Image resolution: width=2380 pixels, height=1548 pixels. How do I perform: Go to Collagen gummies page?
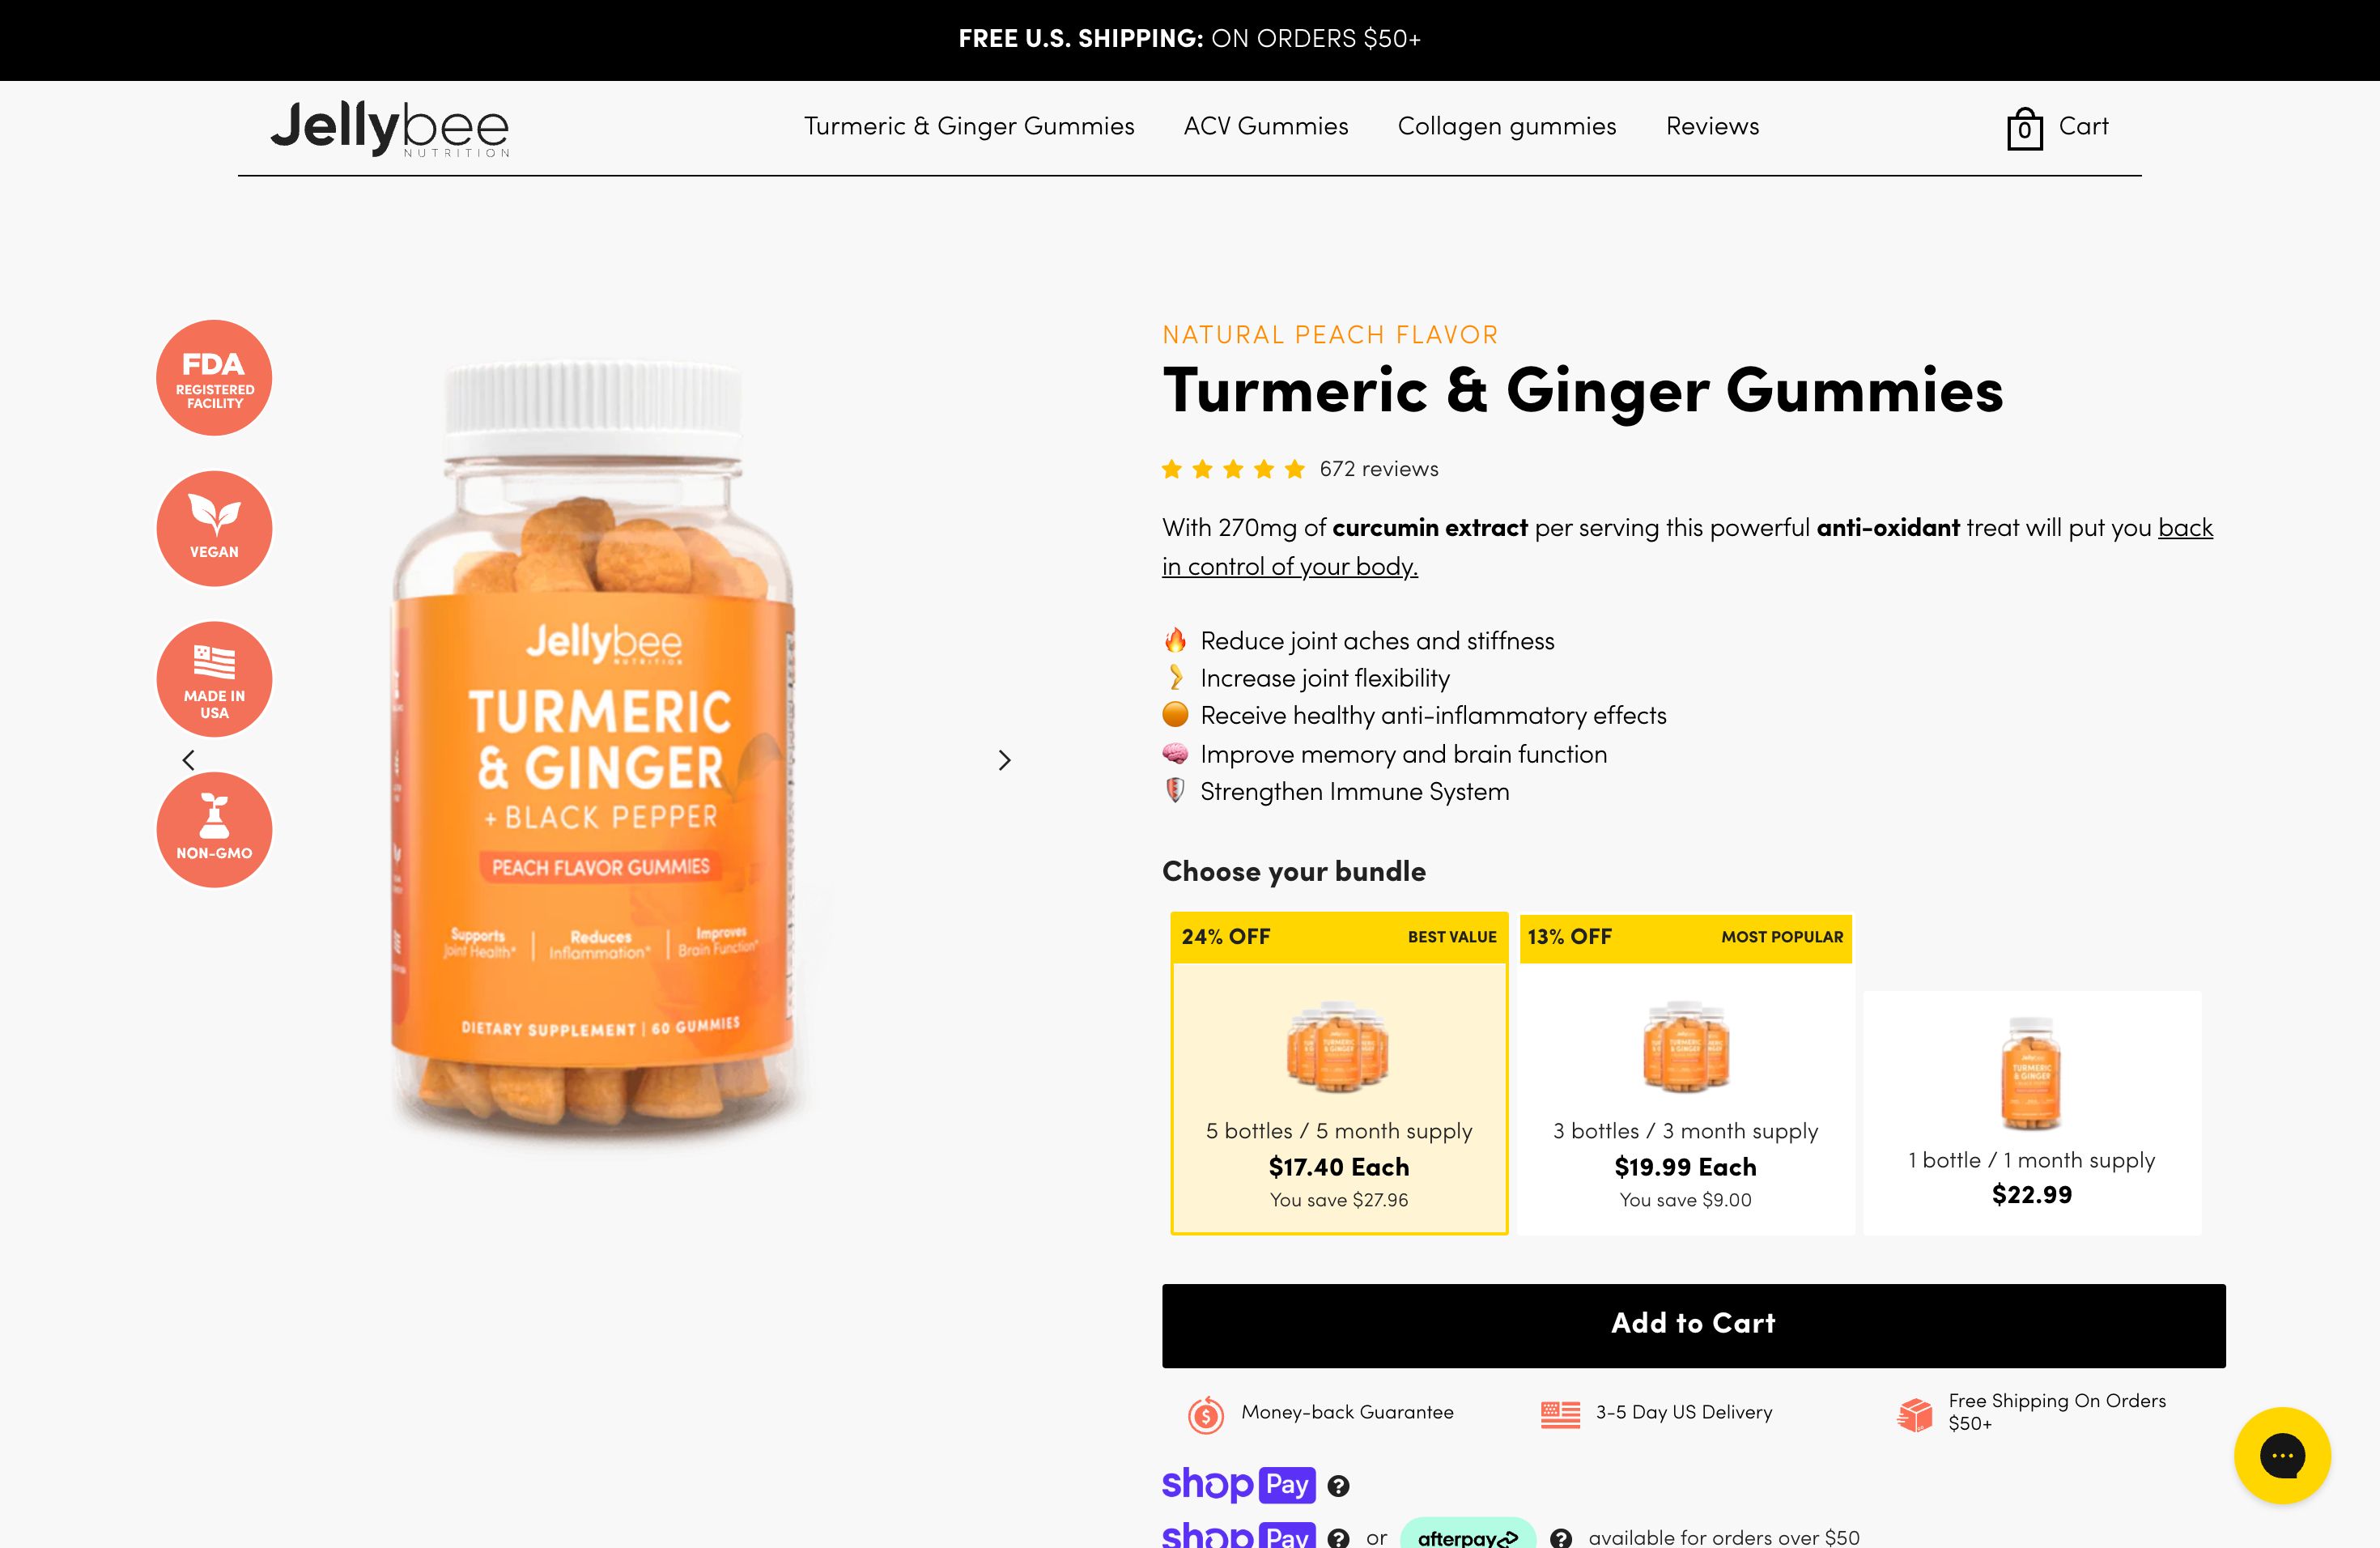point(1507,126)
